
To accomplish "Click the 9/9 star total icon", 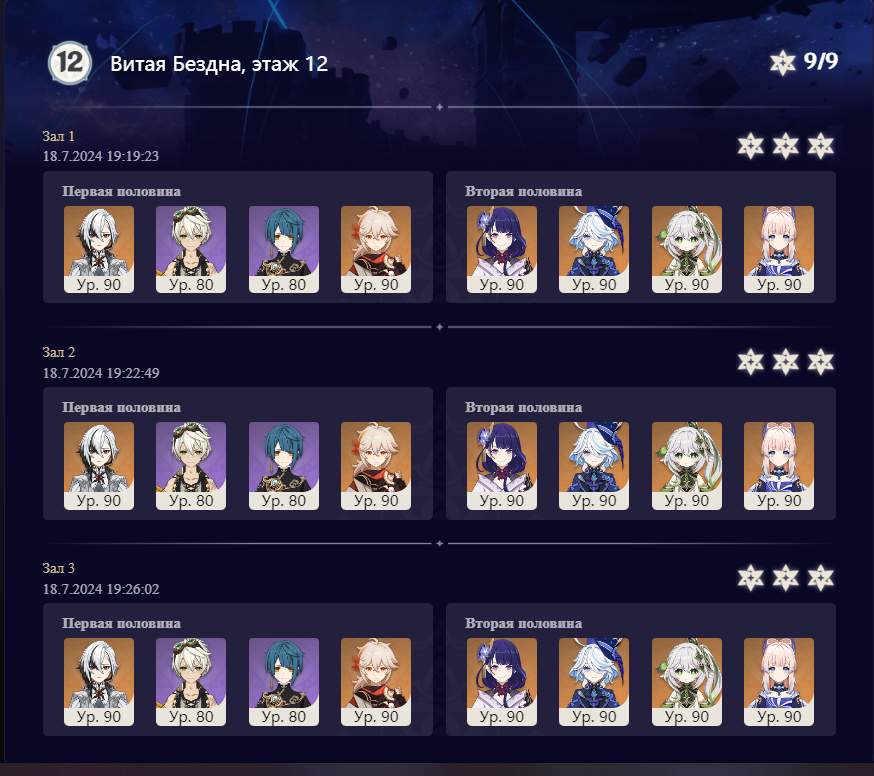I will [x=783, y=62].
